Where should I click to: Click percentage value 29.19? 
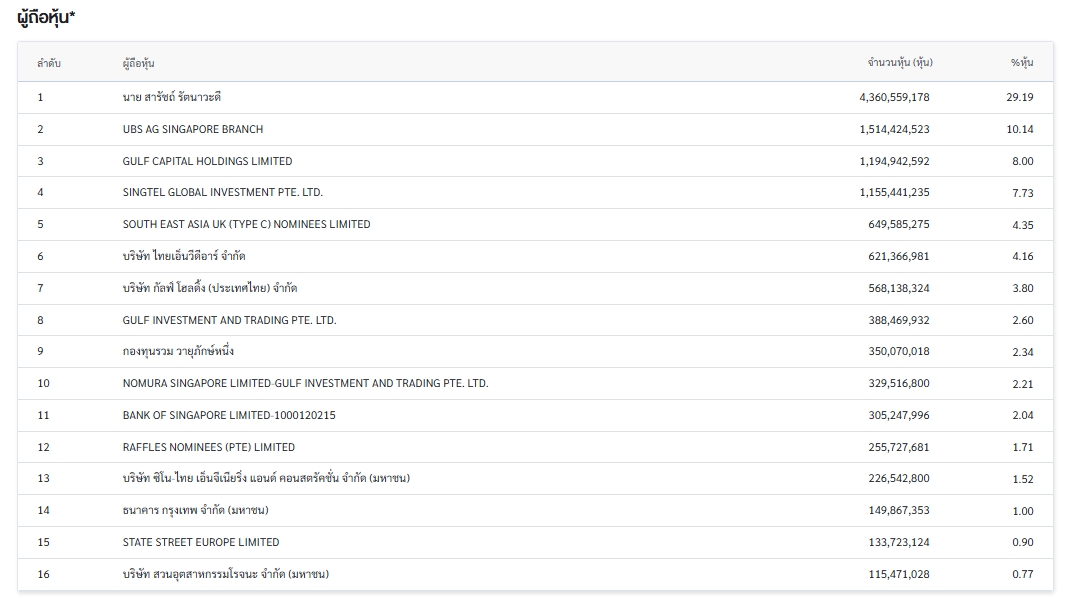point(1020,97)
